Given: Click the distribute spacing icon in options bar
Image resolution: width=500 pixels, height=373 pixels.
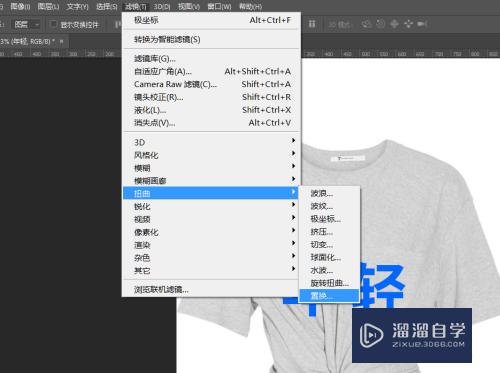Looking at the screenshot, I should (312, 24).
